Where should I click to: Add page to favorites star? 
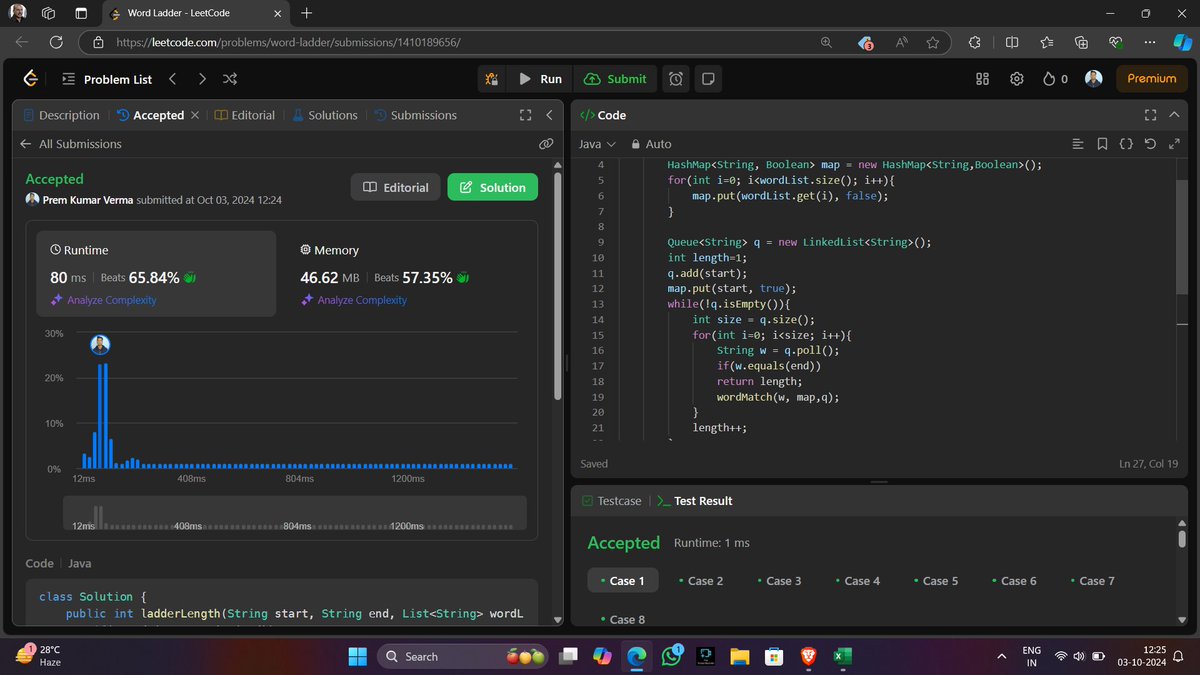(933, 43)
